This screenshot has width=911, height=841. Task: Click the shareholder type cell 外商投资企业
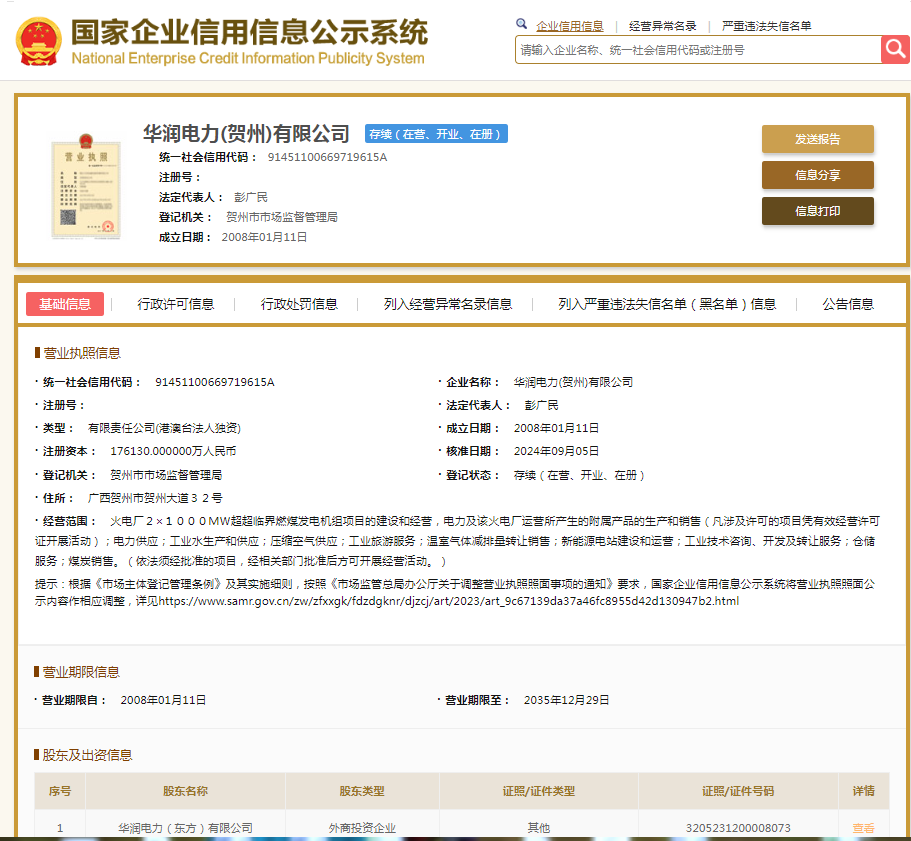[362, 828]
